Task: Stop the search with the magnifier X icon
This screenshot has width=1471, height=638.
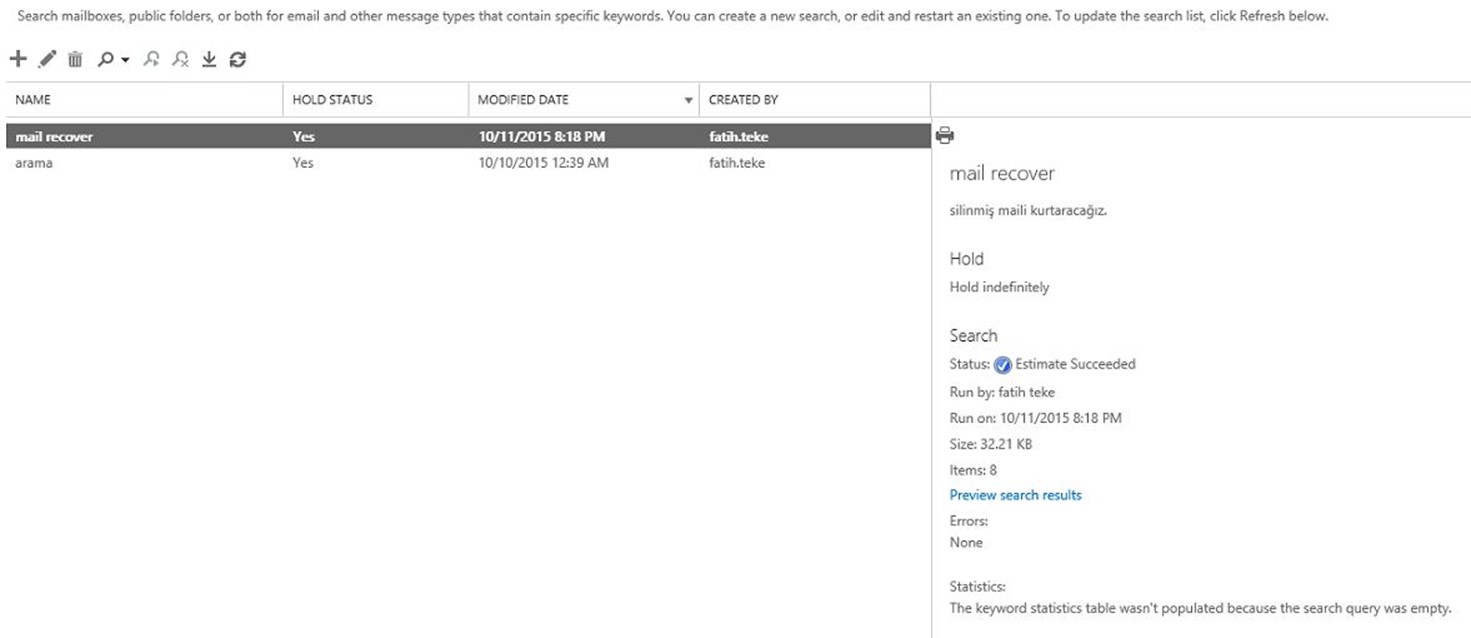Action: click(x=180, y=60)
